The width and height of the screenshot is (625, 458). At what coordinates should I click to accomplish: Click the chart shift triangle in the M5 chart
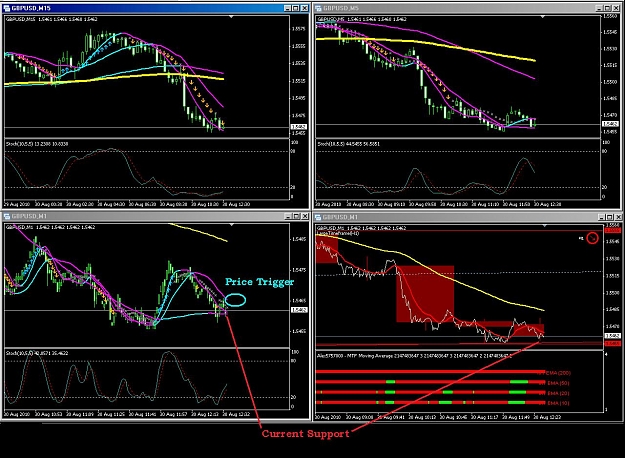coord(542,17)
